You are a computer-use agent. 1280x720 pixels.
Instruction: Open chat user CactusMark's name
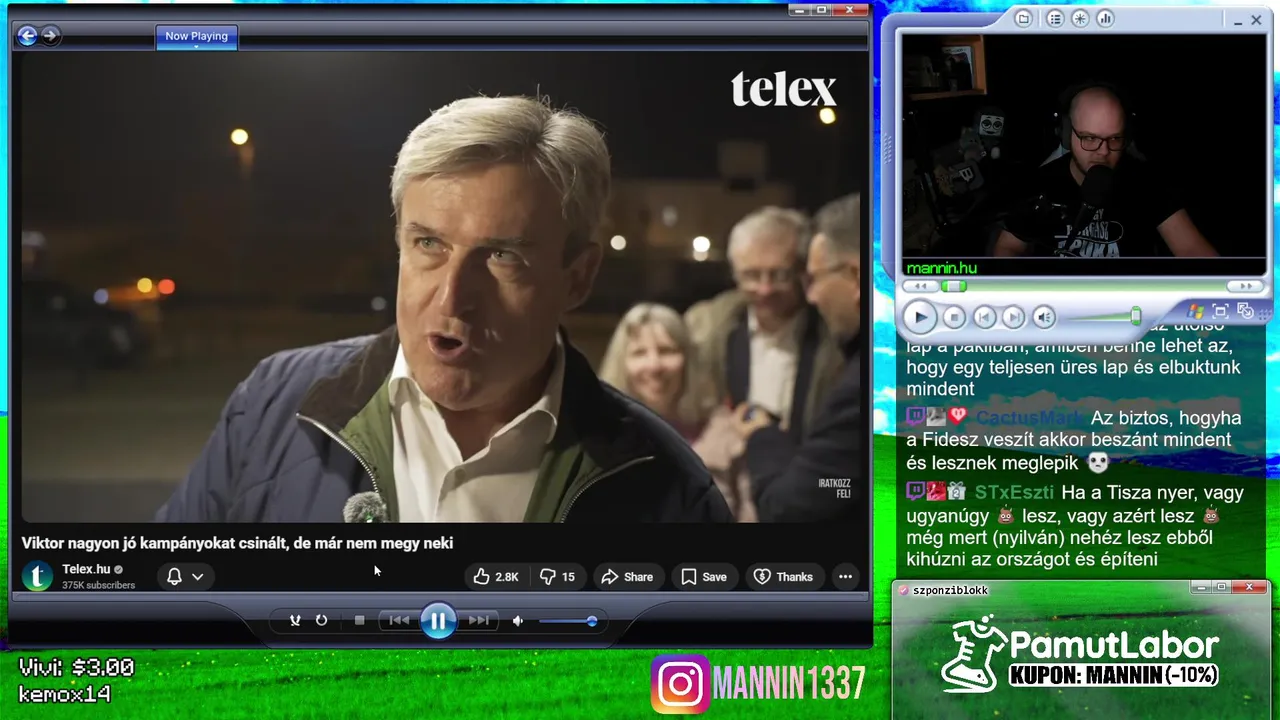(1029, 418)
